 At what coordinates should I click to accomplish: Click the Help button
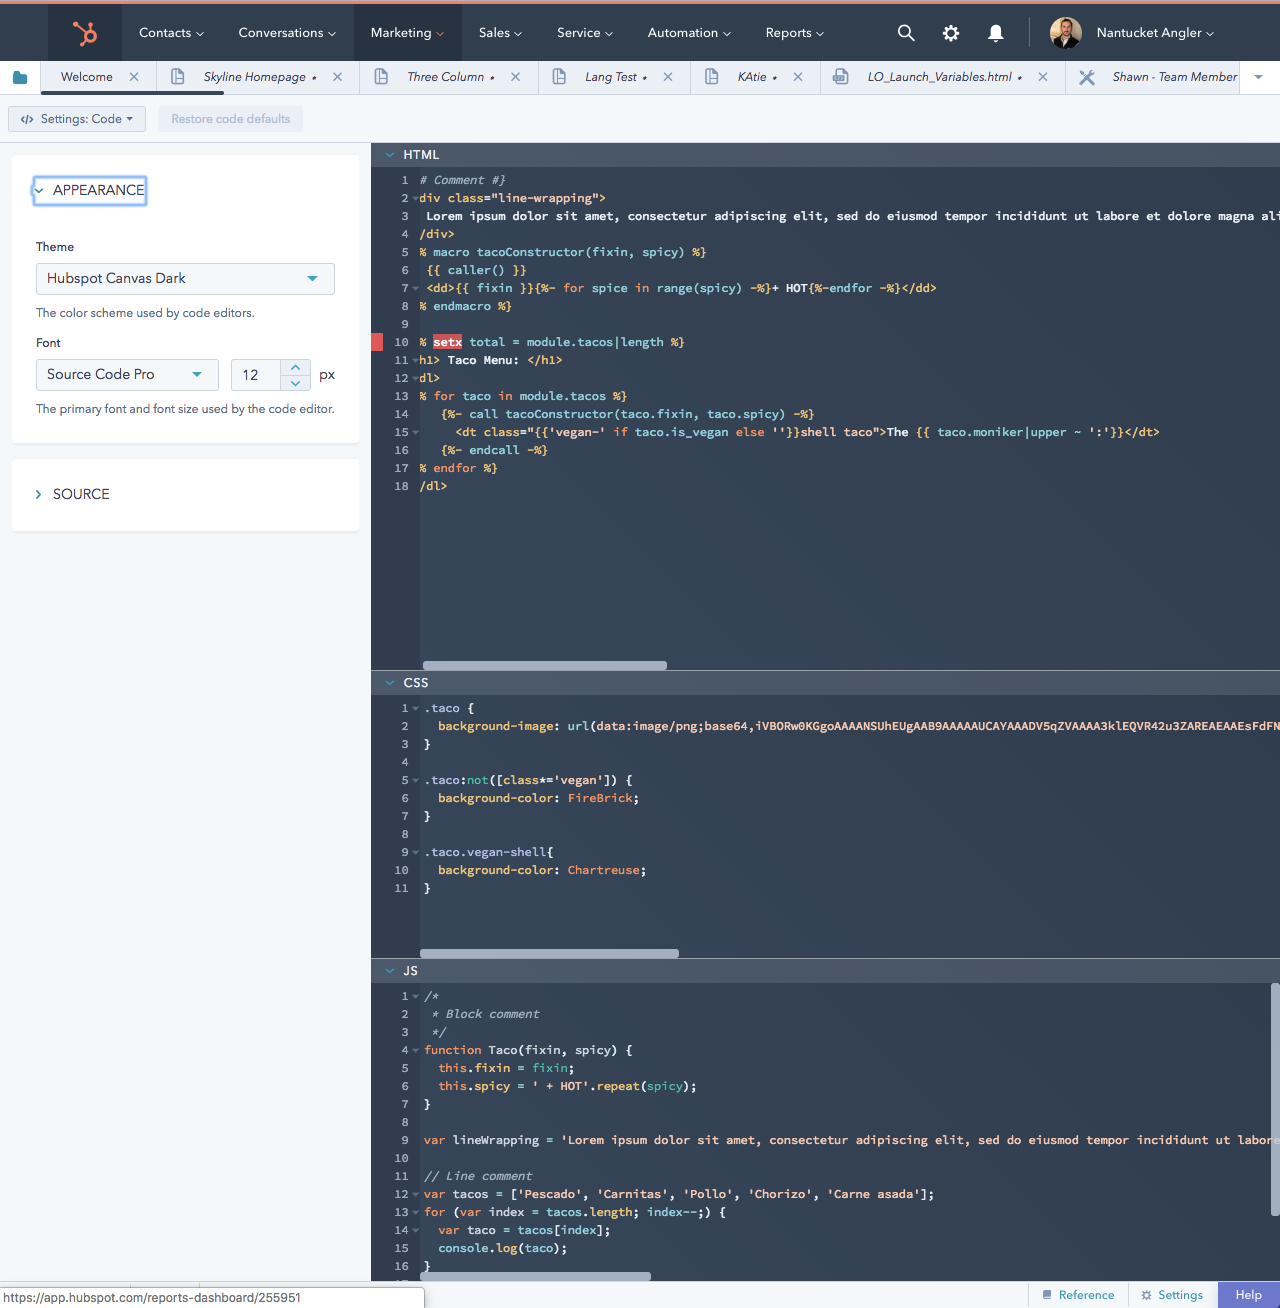[1248, 1295]
